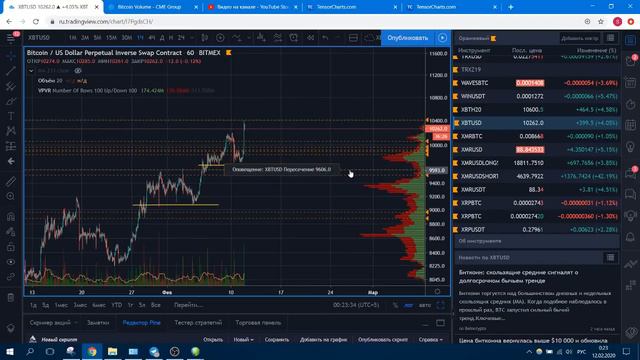Open the watchlist panel icon in right sidebar
Screen dimensions: 640x360
pos(631,40)
